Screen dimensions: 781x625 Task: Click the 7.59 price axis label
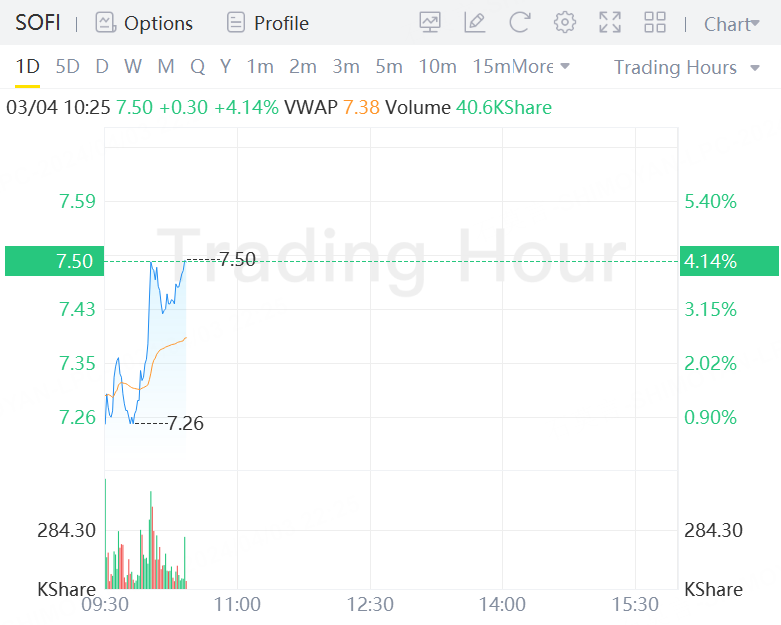[x=77, y=201]
